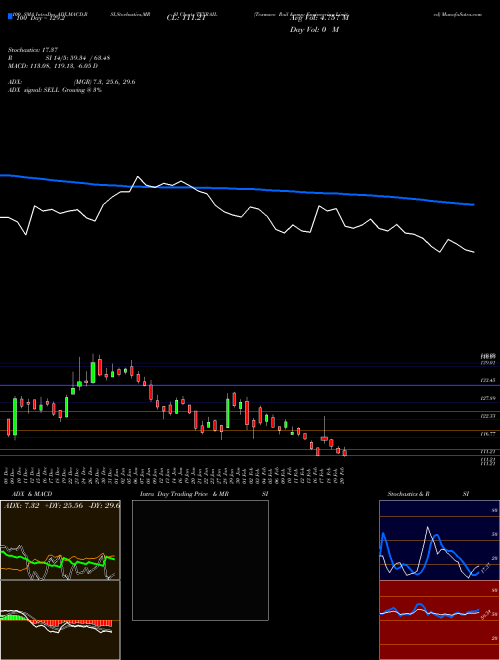Viewport: 500px width, 660px height.
Task: Click the 'ADX signal: SELL' text
Action: [34, 90]
